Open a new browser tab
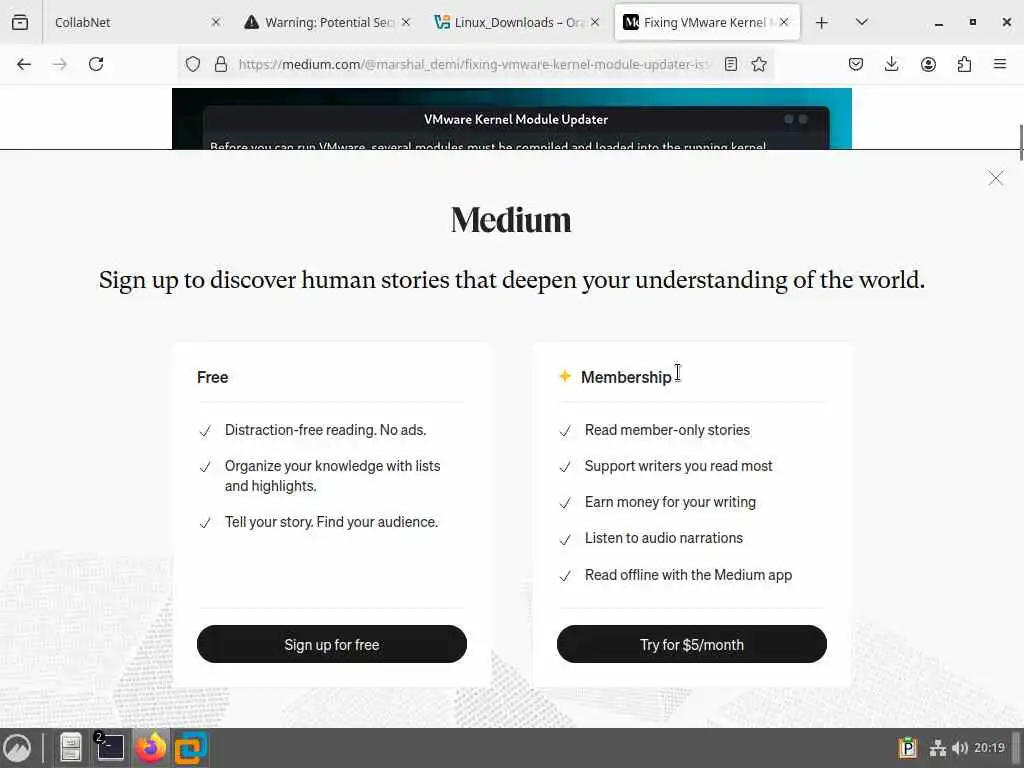 tap(822, 23)
